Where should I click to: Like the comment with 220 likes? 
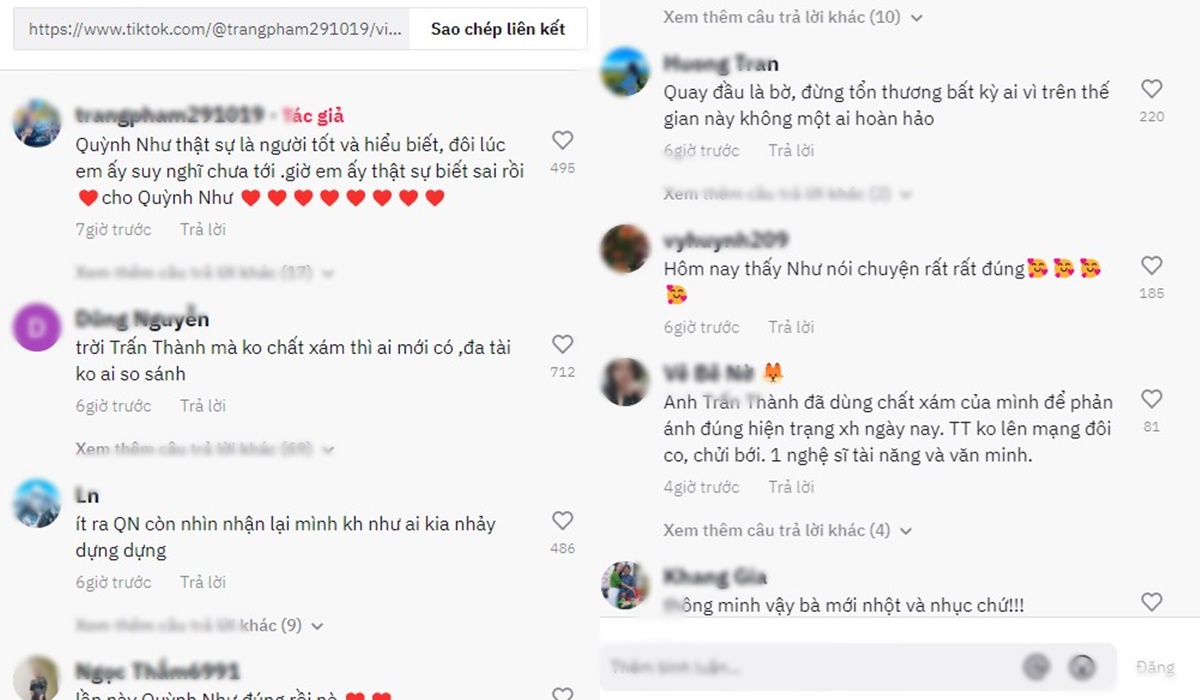[1152, 89]
